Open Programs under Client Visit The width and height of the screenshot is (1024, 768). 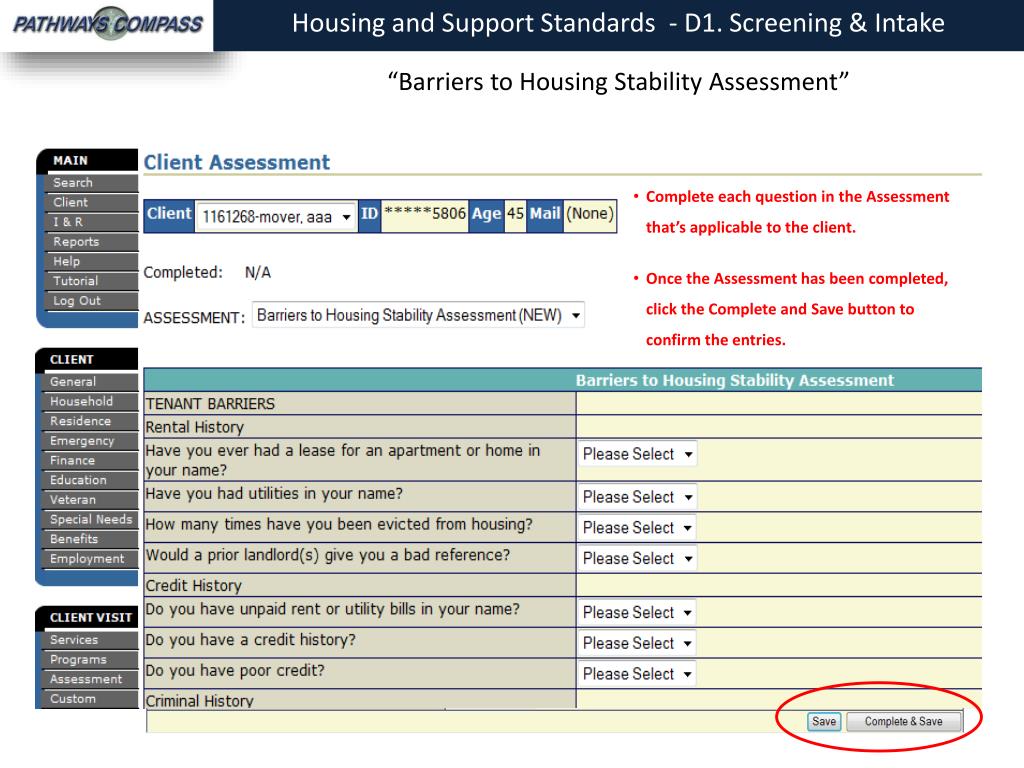point(90,660)
